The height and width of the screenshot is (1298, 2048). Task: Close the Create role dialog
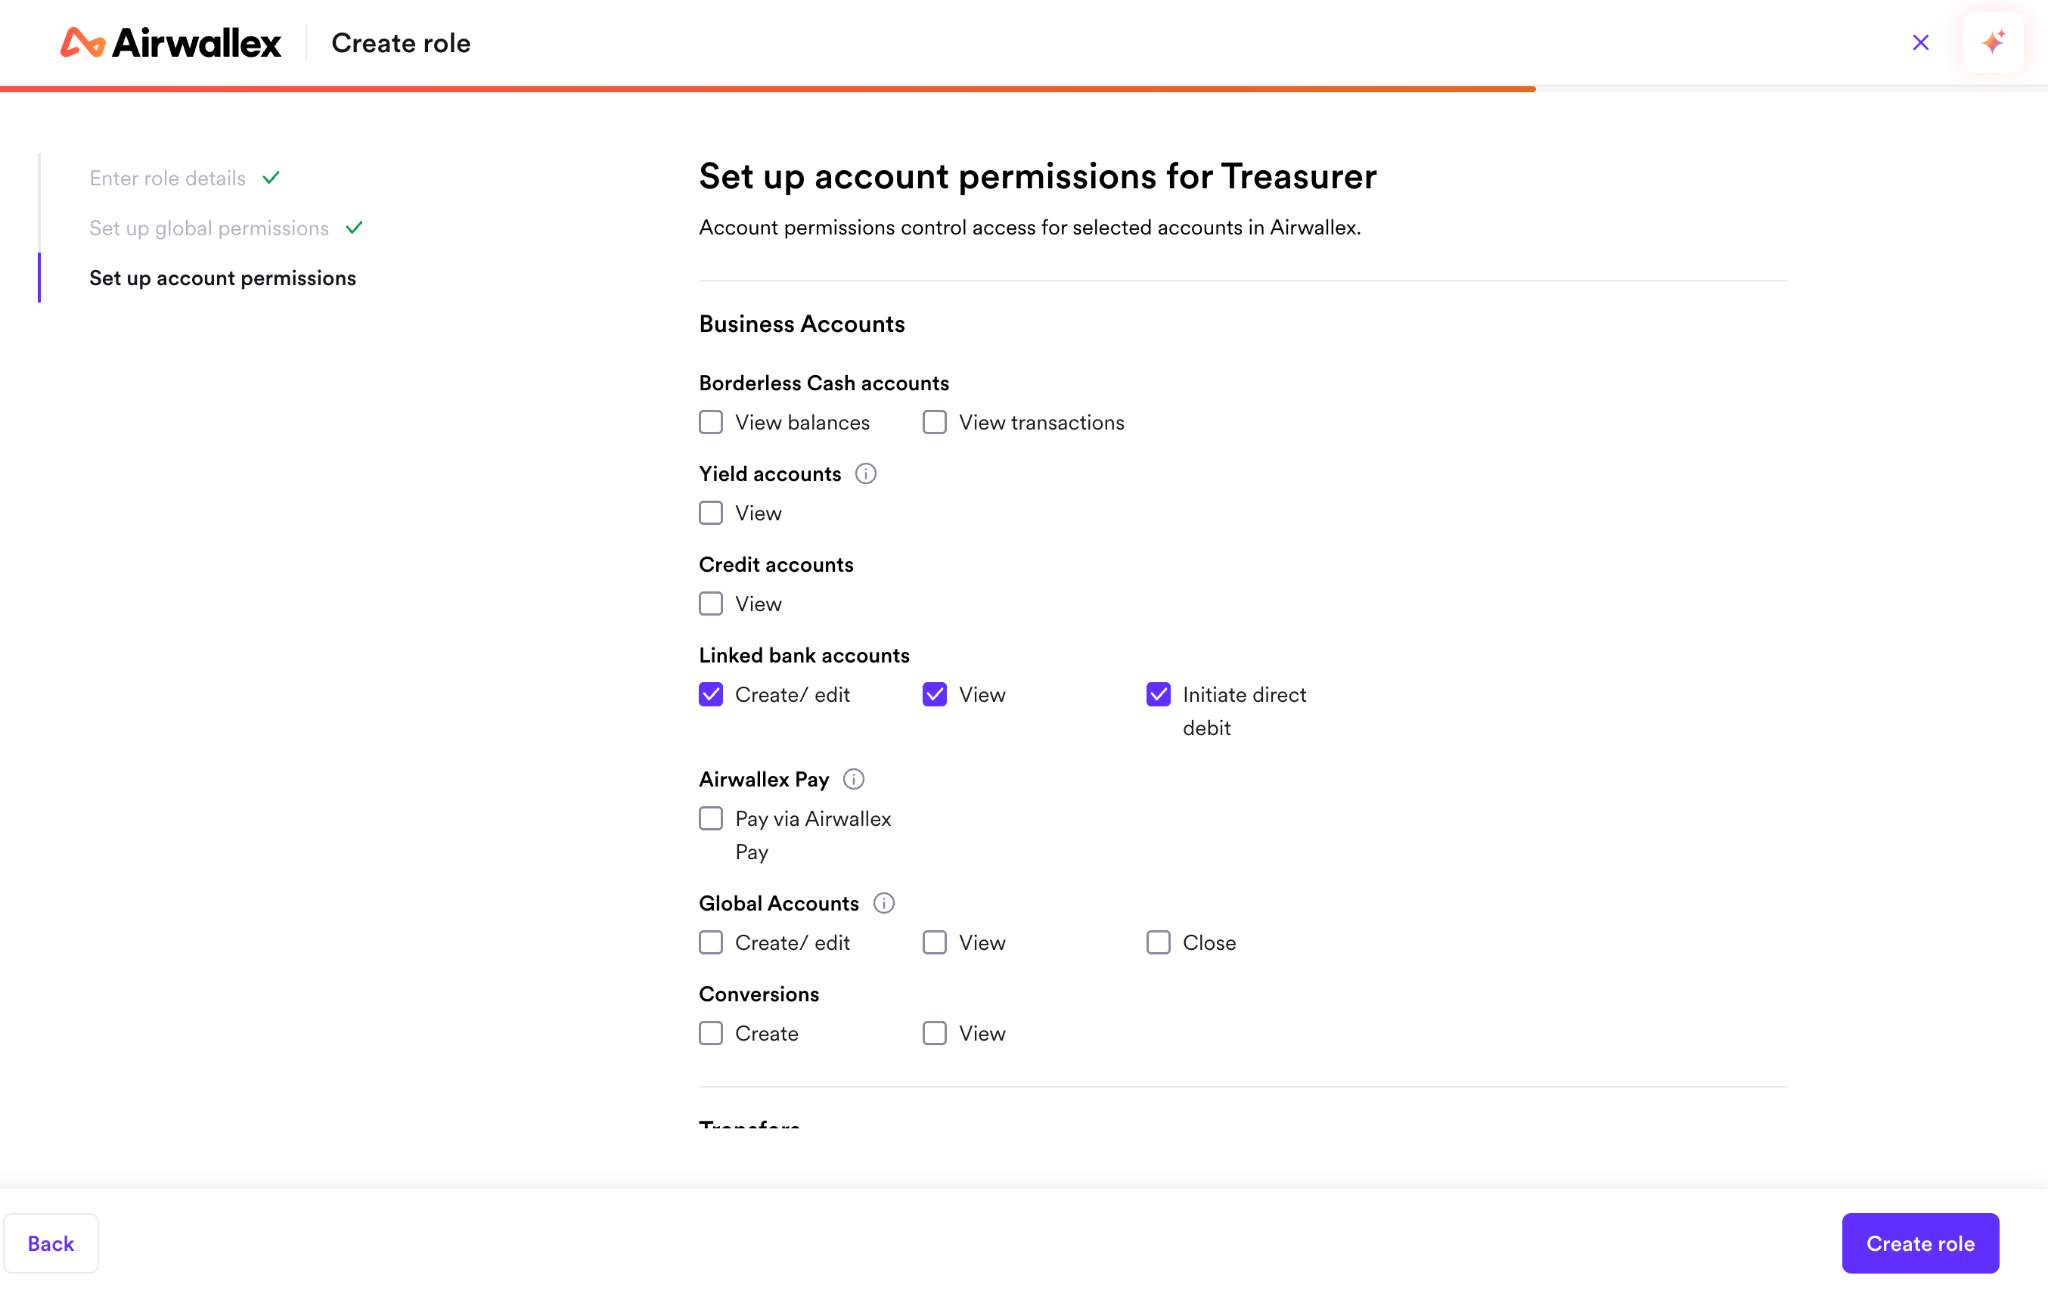coord(1921,42)
